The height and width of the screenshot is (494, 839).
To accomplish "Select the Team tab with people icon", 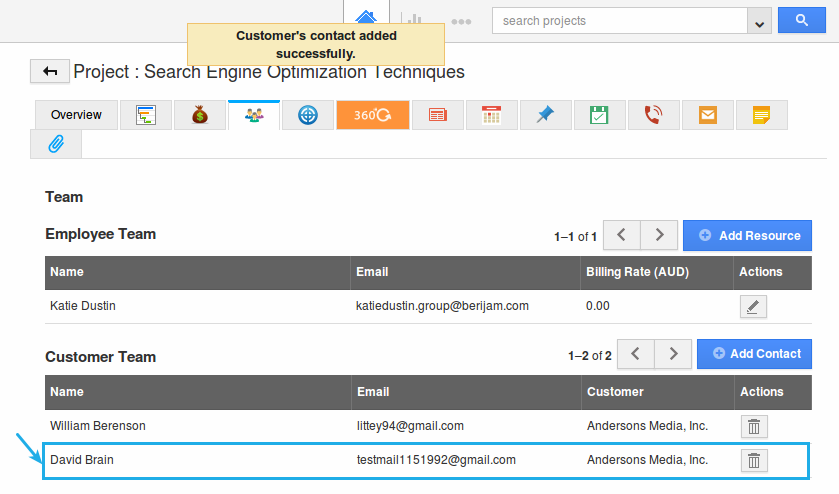I will coord(254,115).
